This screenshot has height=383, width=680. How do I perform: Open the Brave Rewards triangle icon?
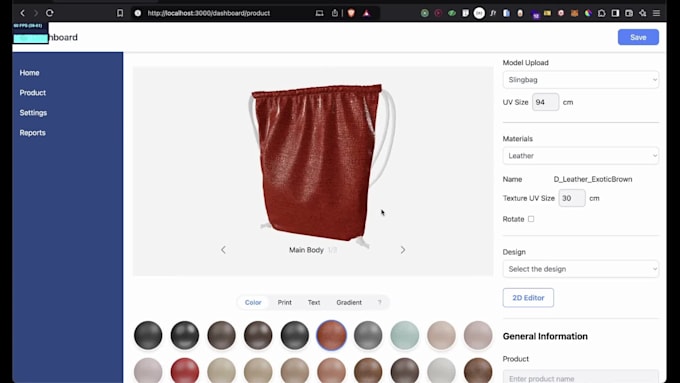click(x=366, y=13)
